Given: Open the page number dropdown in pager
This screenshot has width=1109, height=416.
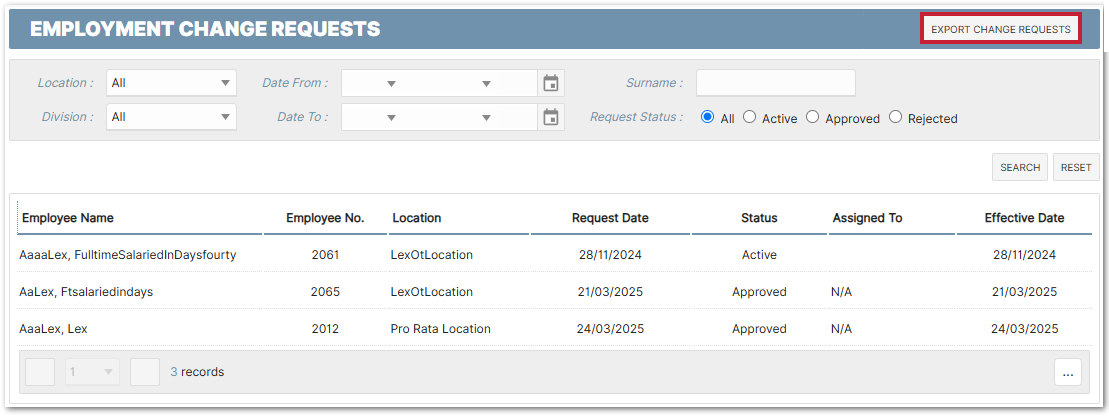Looking at the screenshot, I should pyautogui.click(x=93, y=372).
